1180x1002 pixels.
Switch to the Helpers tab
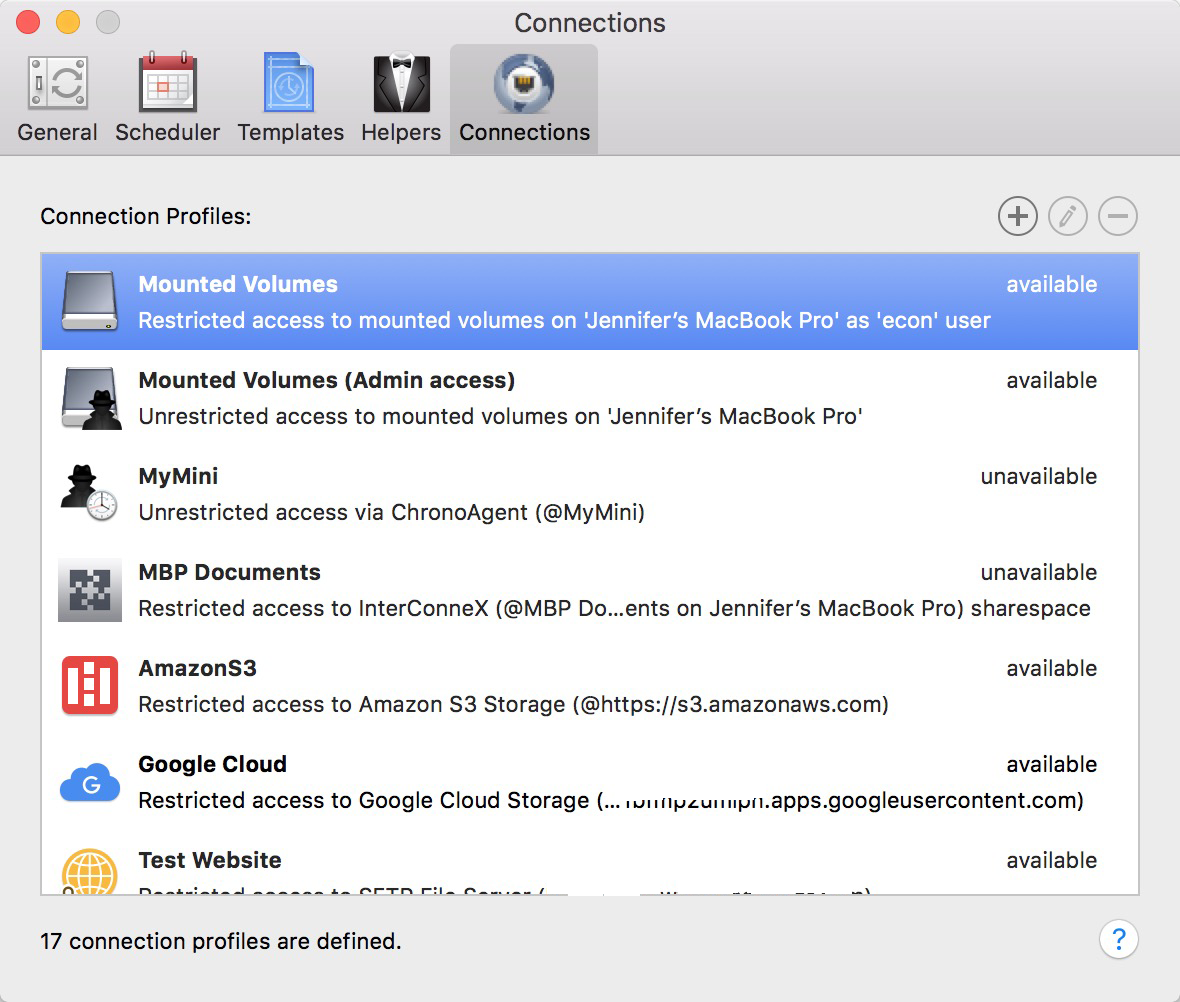(x=400, y=99)
